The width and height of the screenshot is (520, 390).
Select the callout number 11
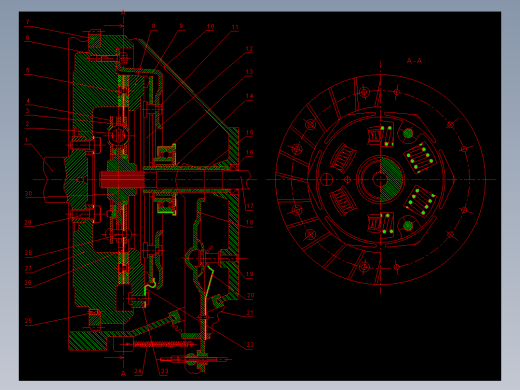(235, 27)
